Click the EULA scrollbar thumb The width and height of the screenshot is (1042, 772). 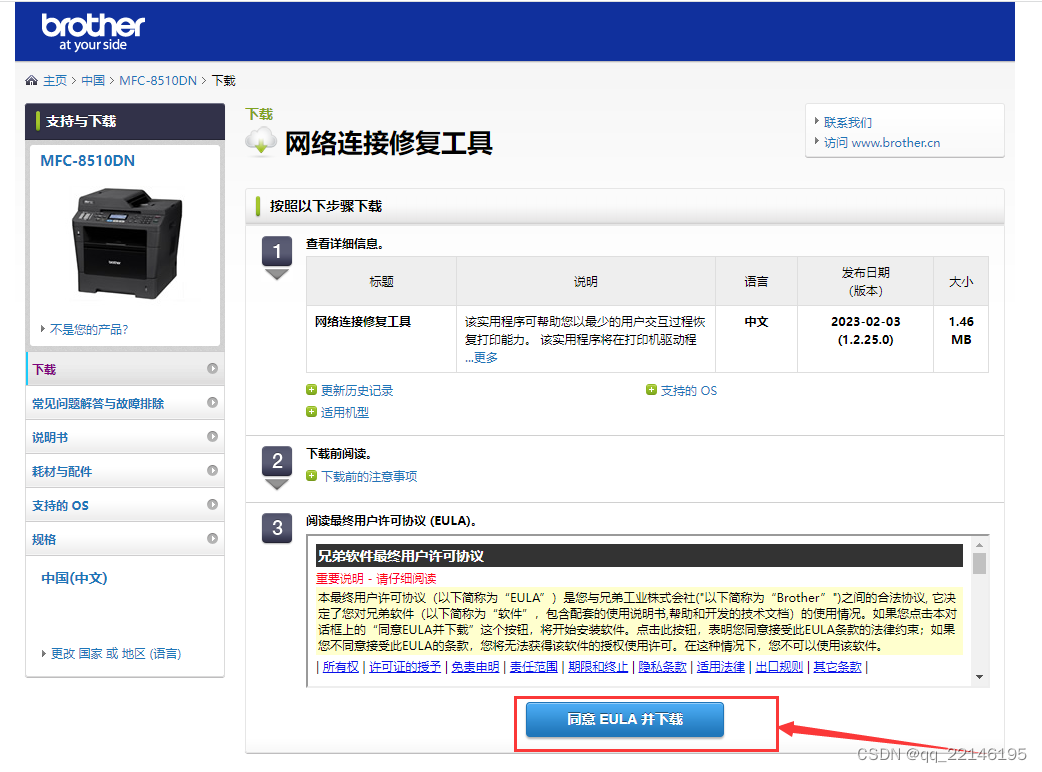980,563
